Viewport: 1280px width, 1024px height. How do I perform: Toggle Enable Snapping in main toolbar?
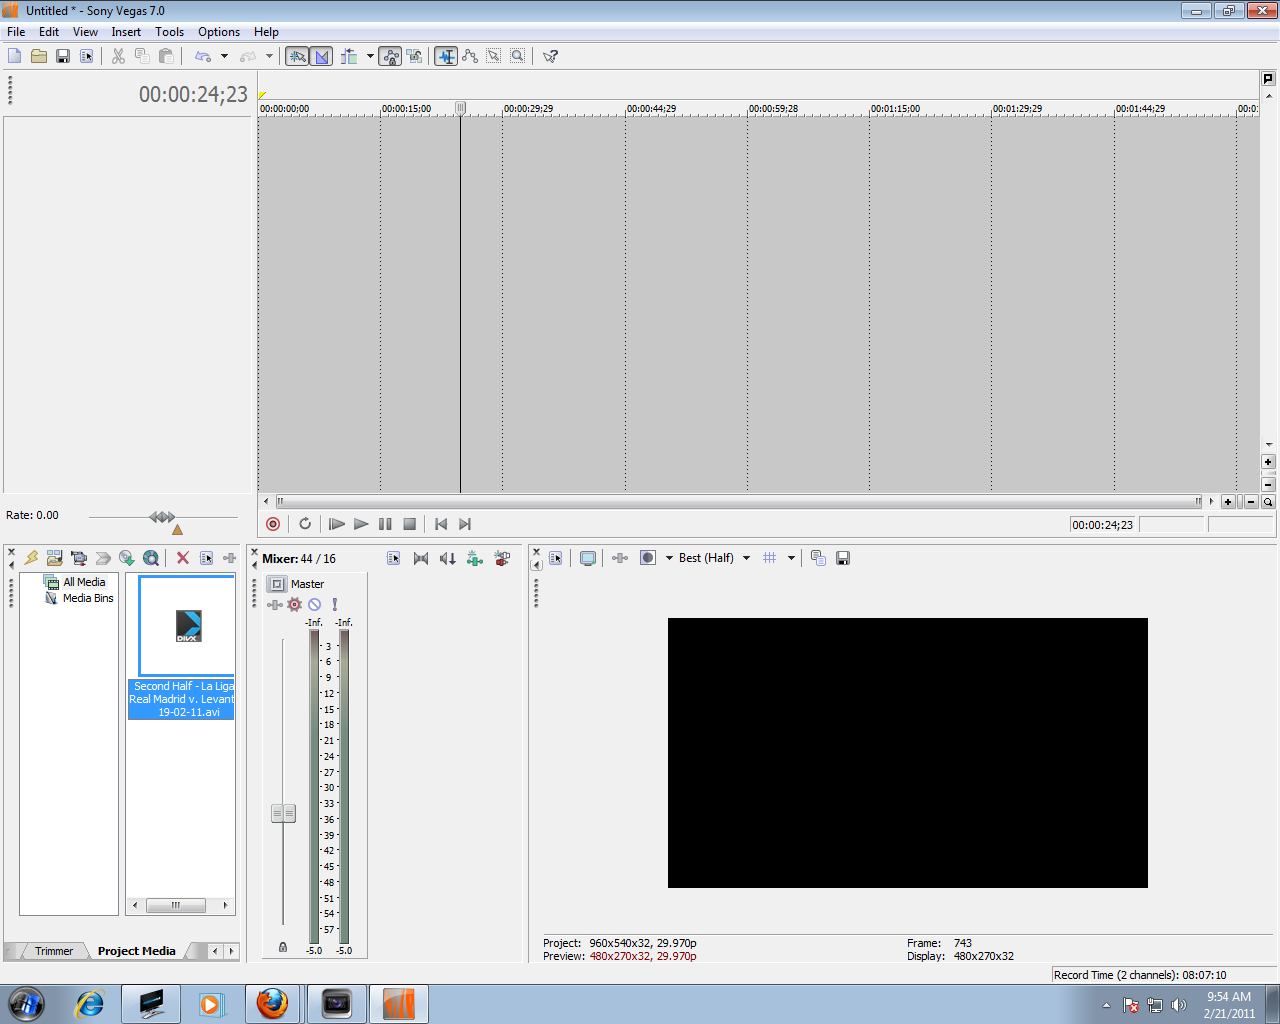297,56
